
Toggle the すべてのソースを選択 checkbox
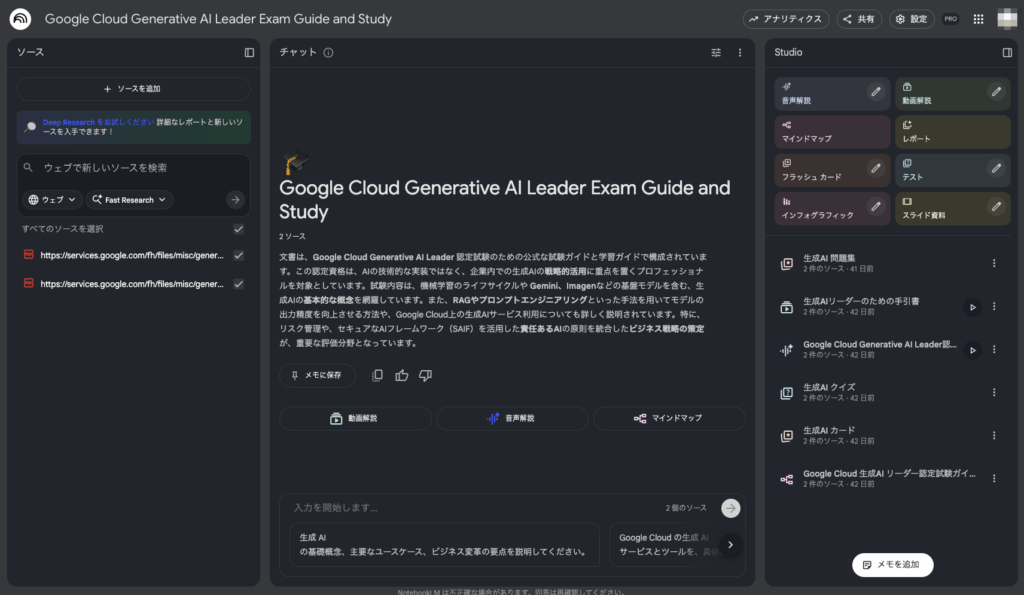(238, 229)
